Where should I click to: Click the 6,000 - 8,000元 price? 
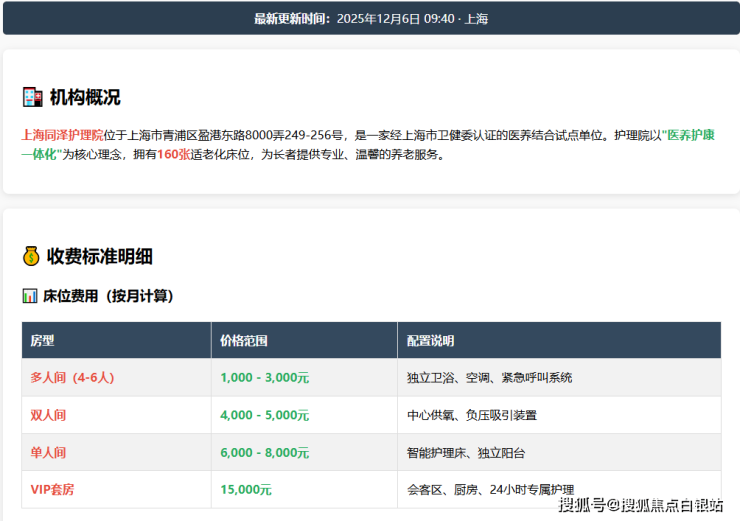click(x=264, y=452)
